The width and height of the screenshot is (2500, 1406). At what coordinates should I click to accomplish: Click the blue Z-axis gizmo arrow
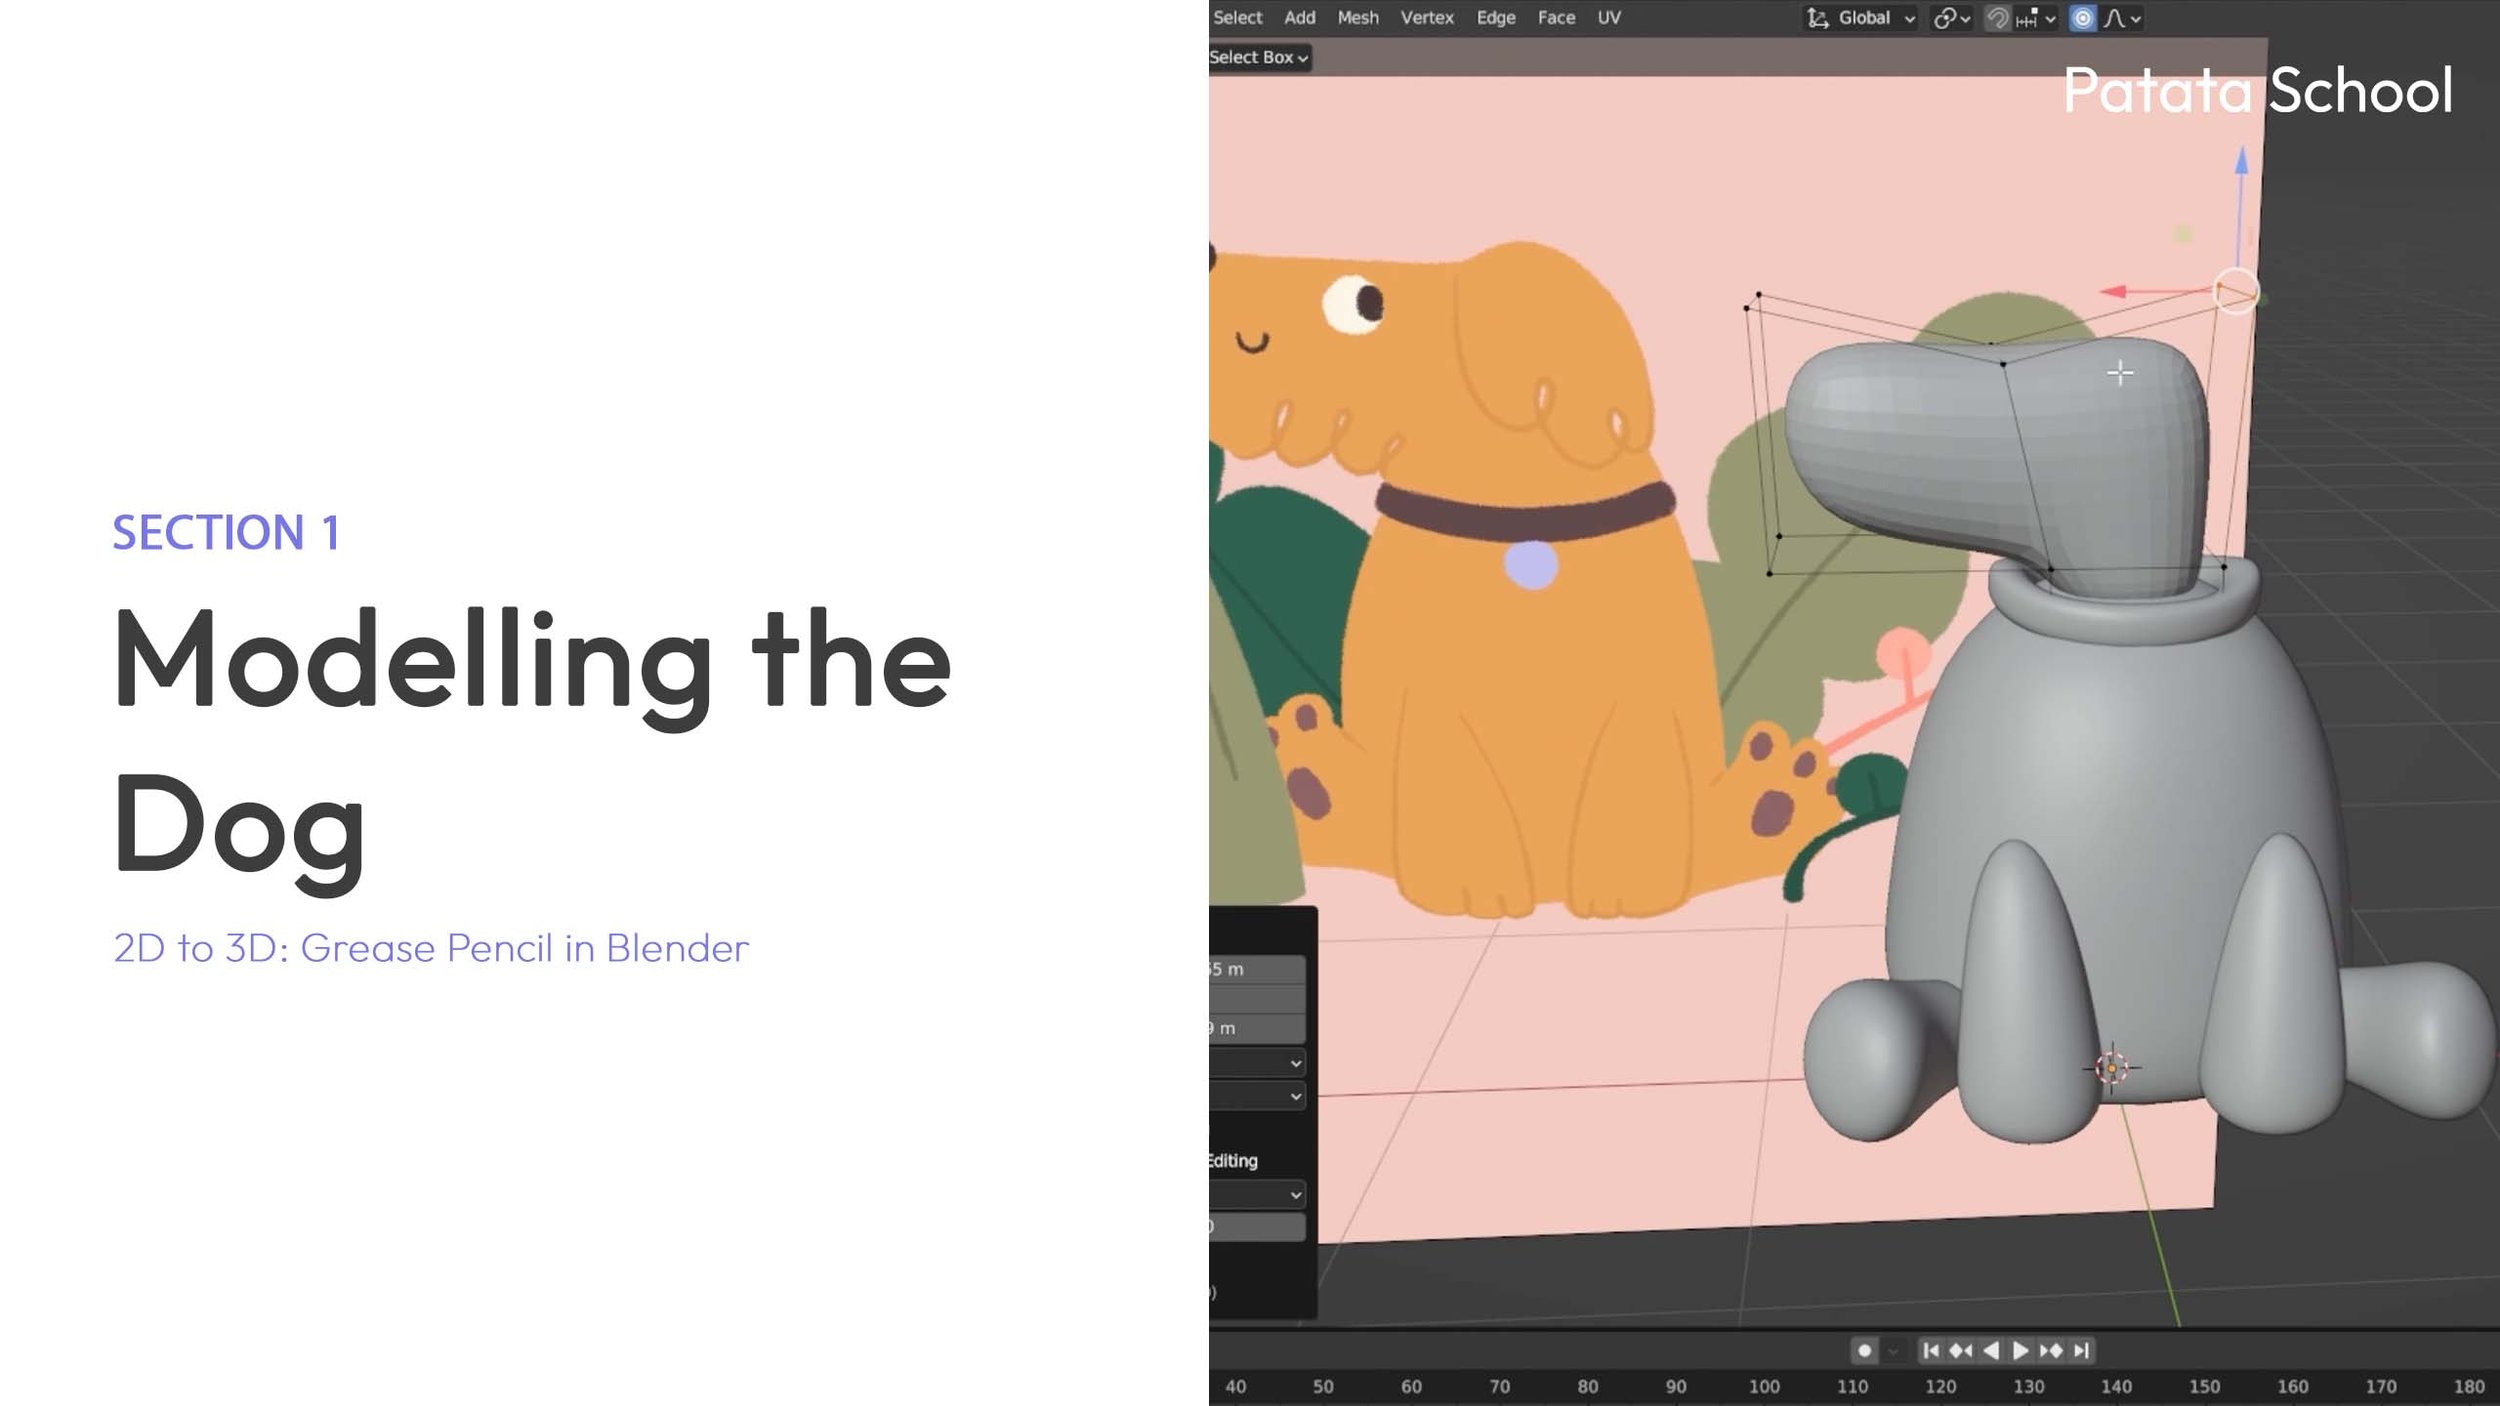[2241, 160]
